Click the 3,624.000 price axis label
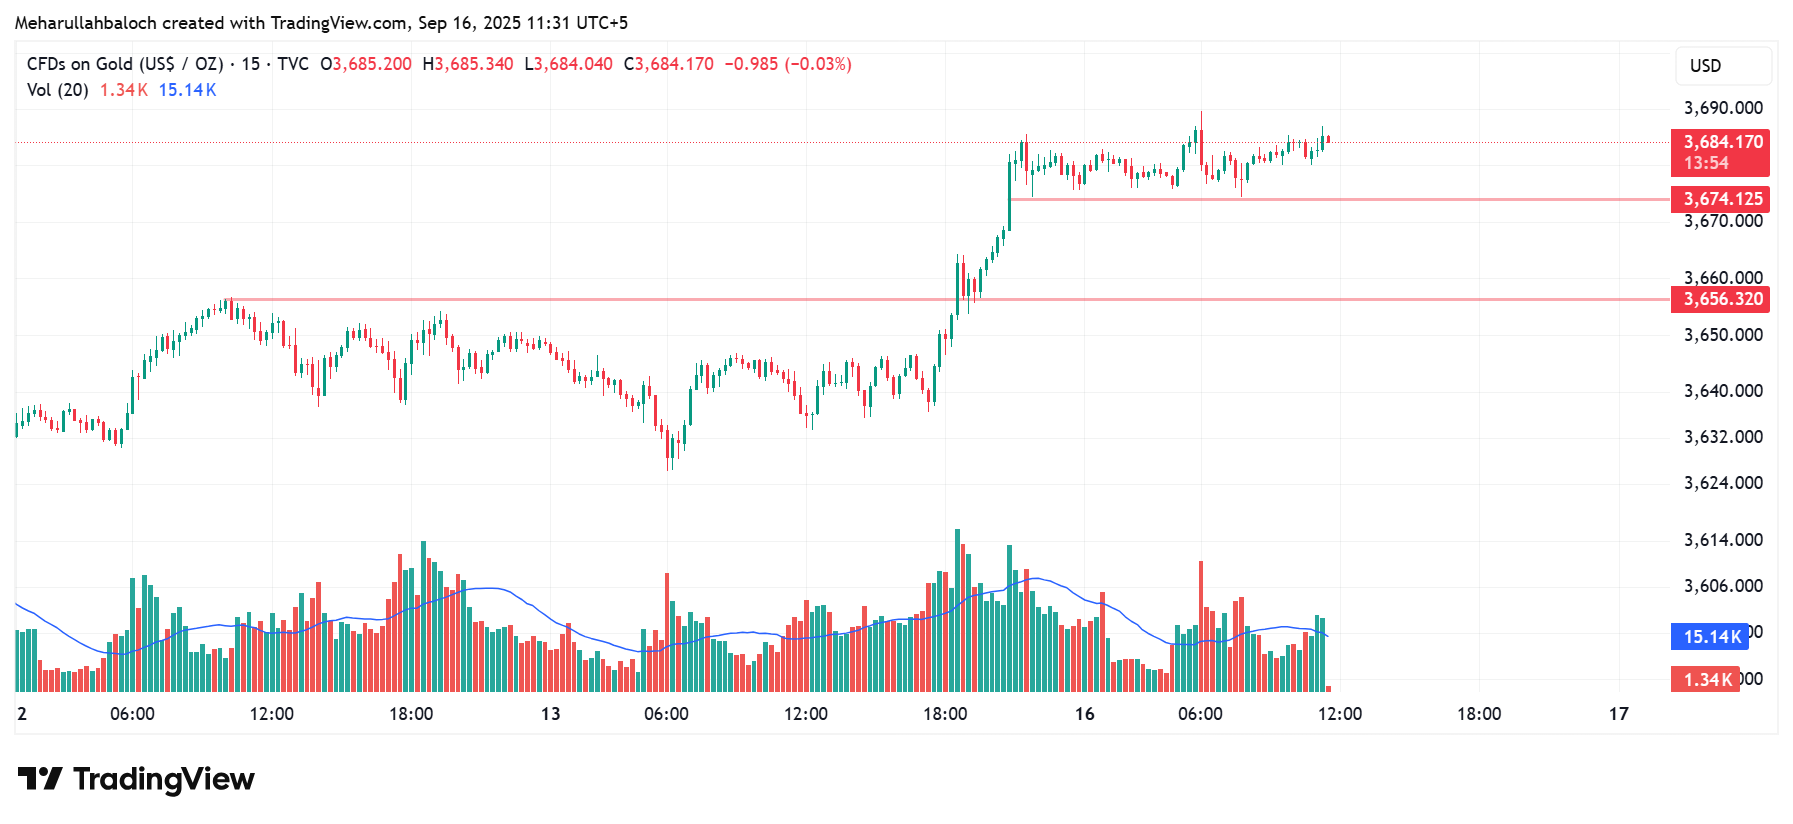This screenshot has height=824, width=1793. tap(1722, 483)
